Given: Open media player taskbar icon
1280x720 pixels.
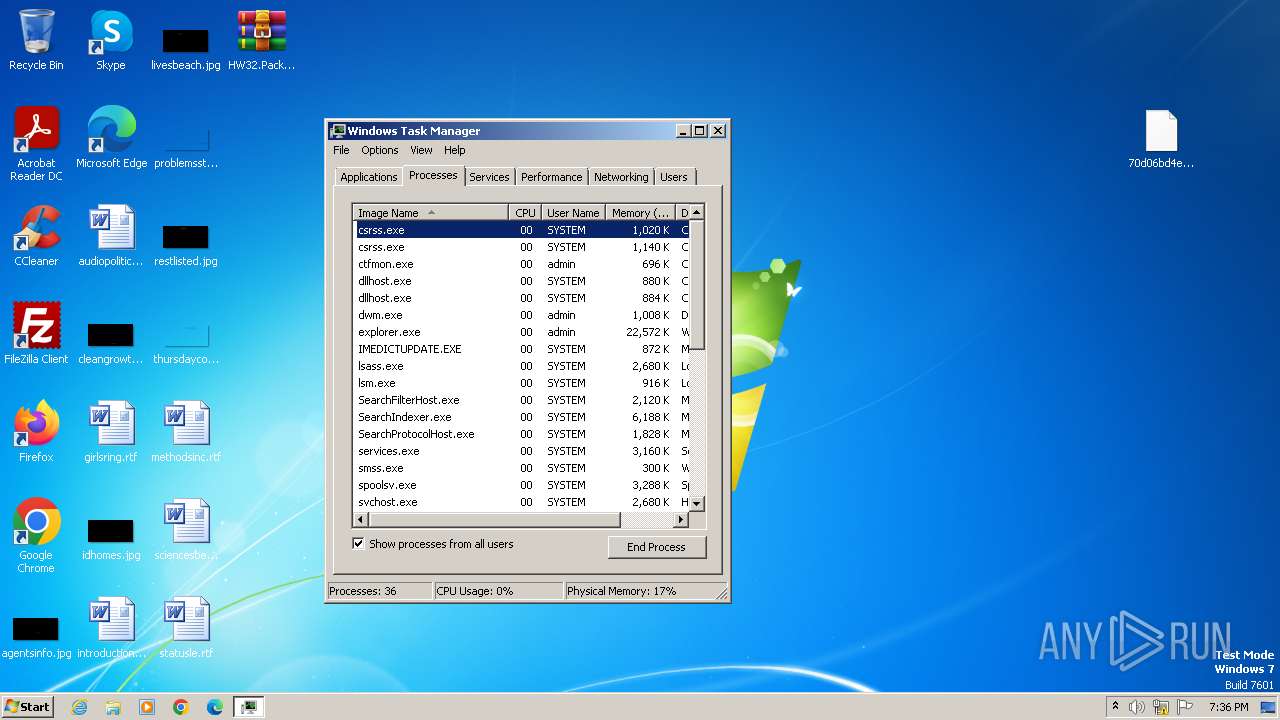Looking at the screenshot, I should point(147,707).
